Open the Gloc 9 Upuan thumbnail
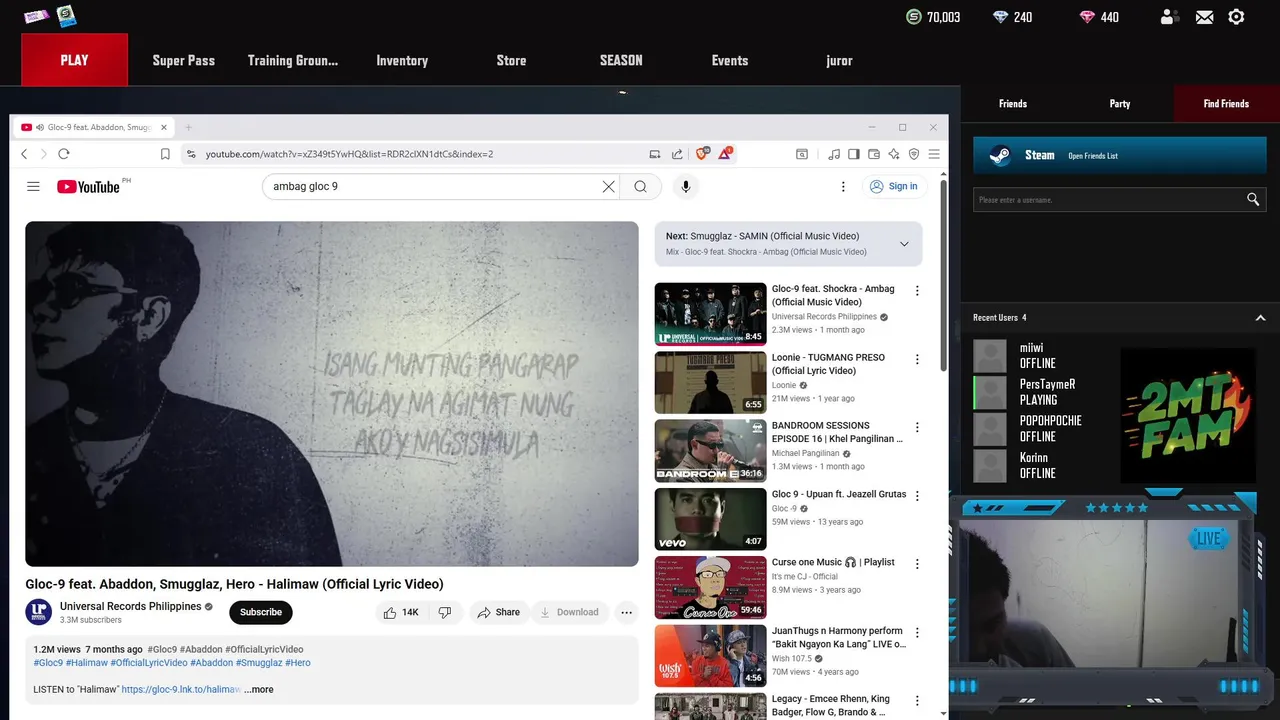 point(710,518)
